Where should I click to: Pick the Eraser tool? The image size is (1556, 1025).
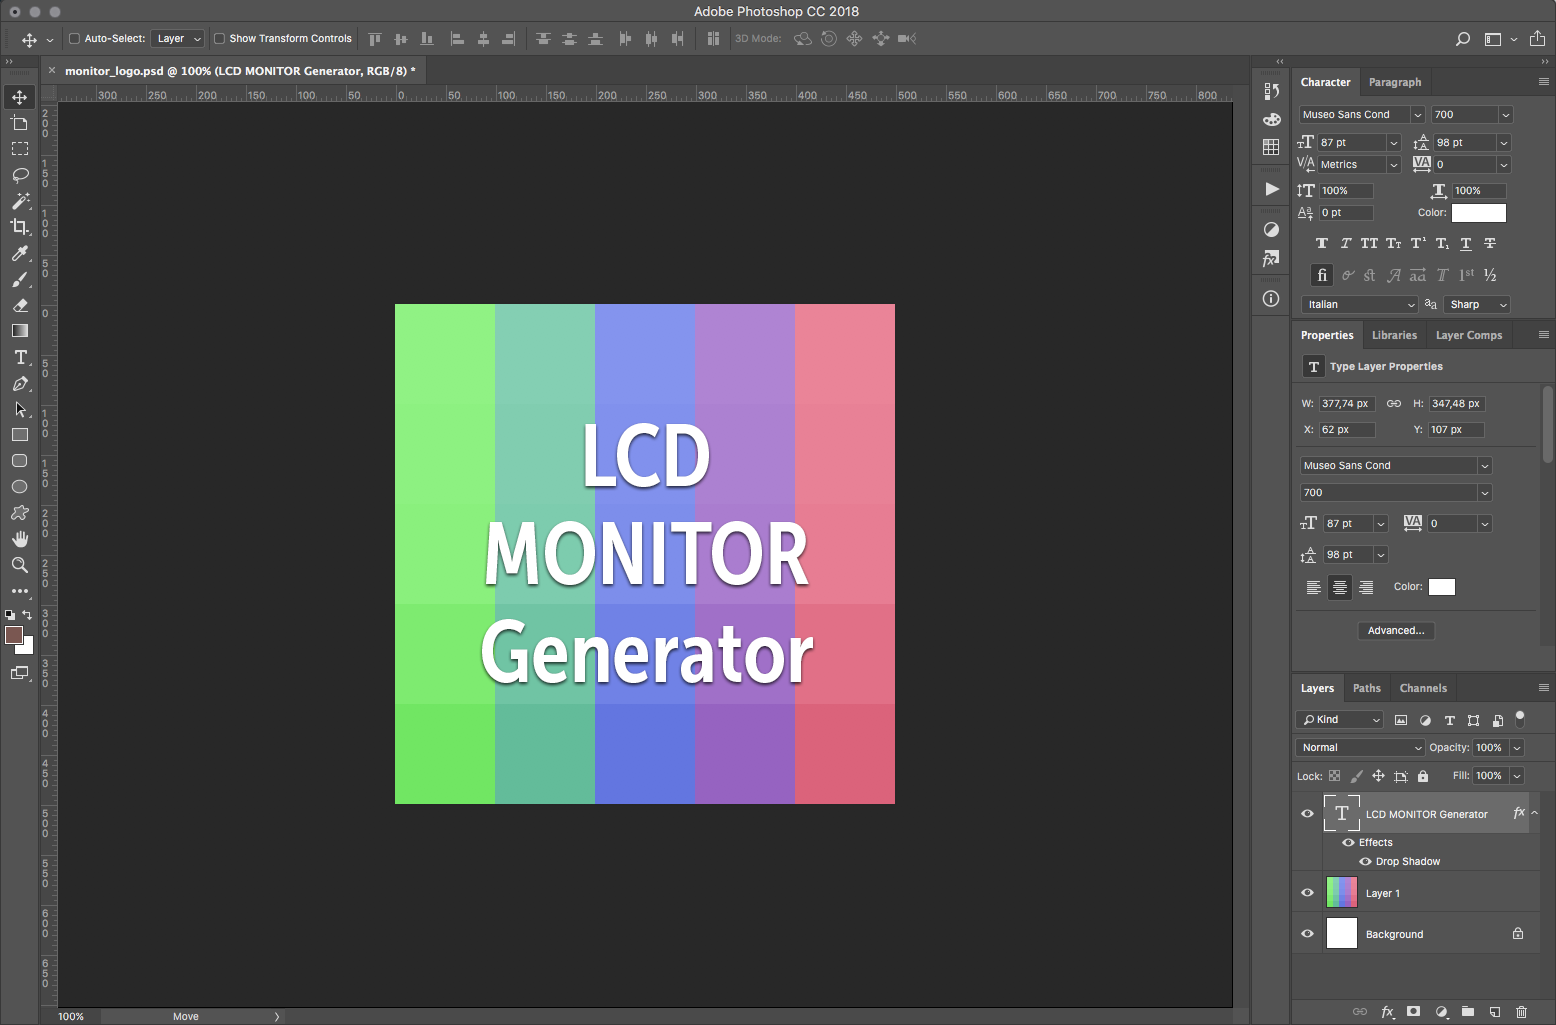click(20, 305)
